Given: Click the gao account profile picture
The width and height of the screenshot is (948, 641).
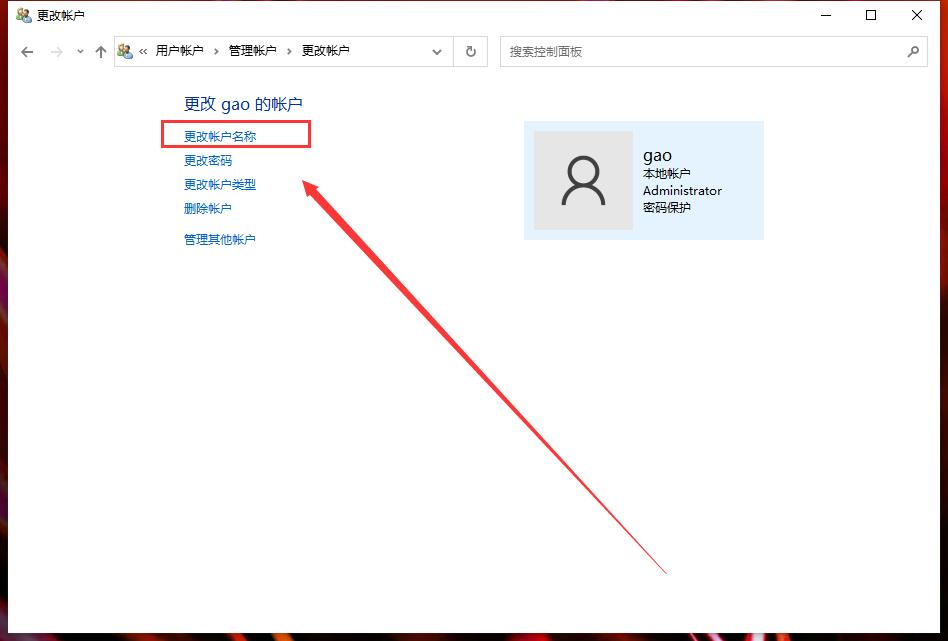Looking at the screenshot, I should (583, 181).
